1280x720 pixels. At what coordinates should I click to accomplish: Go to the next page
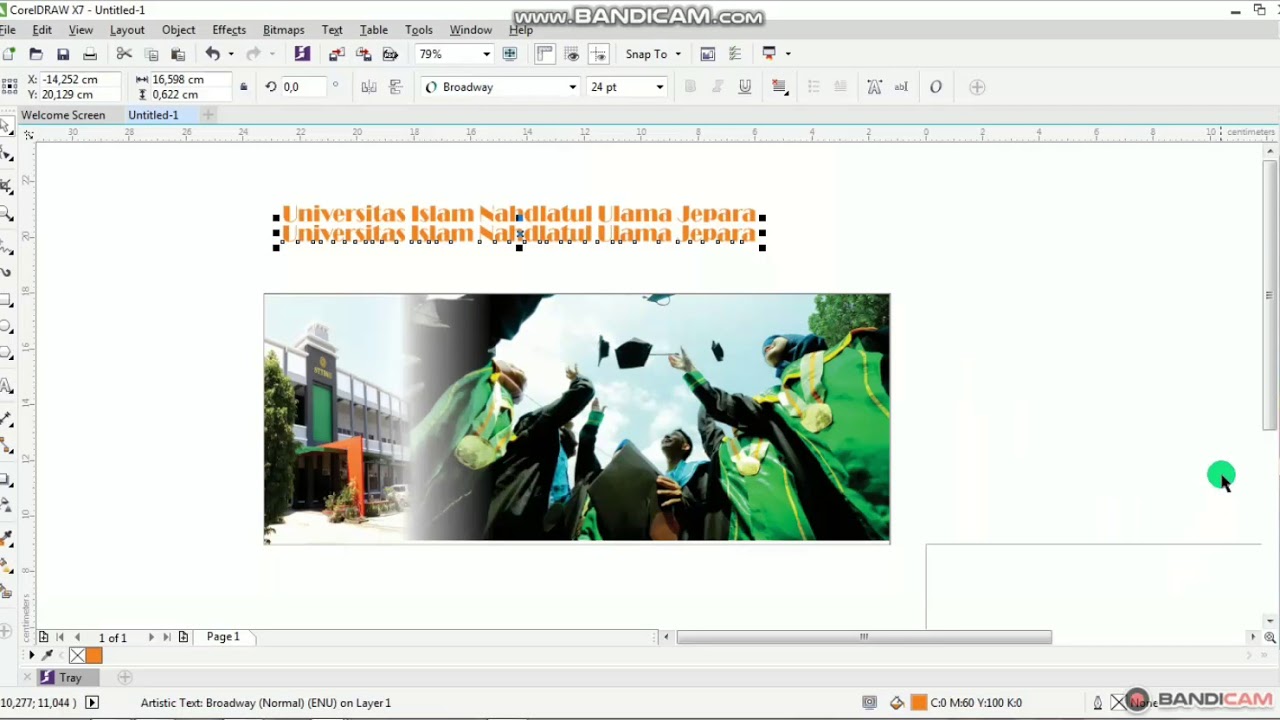[151, 637]
